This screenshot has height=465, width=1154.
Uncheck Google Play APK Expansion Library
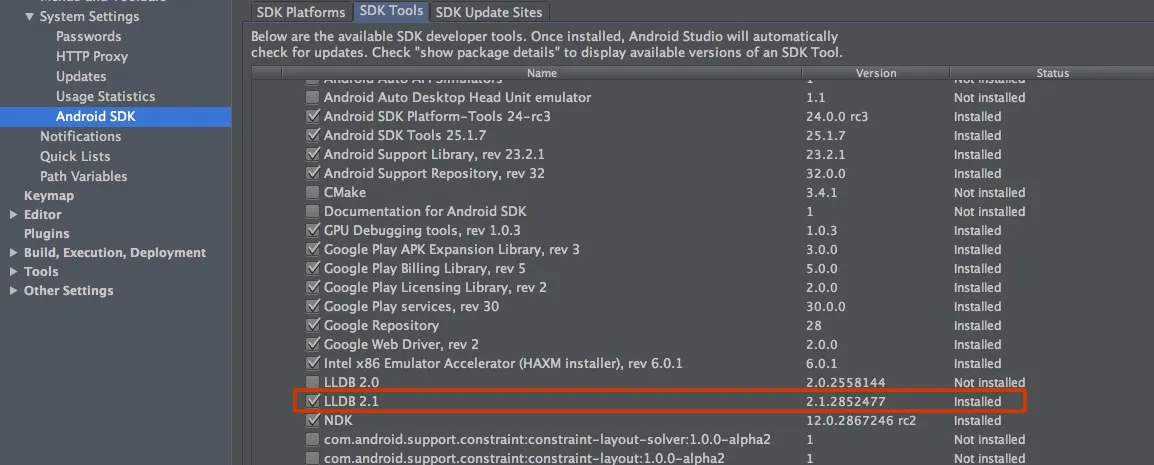313,249
